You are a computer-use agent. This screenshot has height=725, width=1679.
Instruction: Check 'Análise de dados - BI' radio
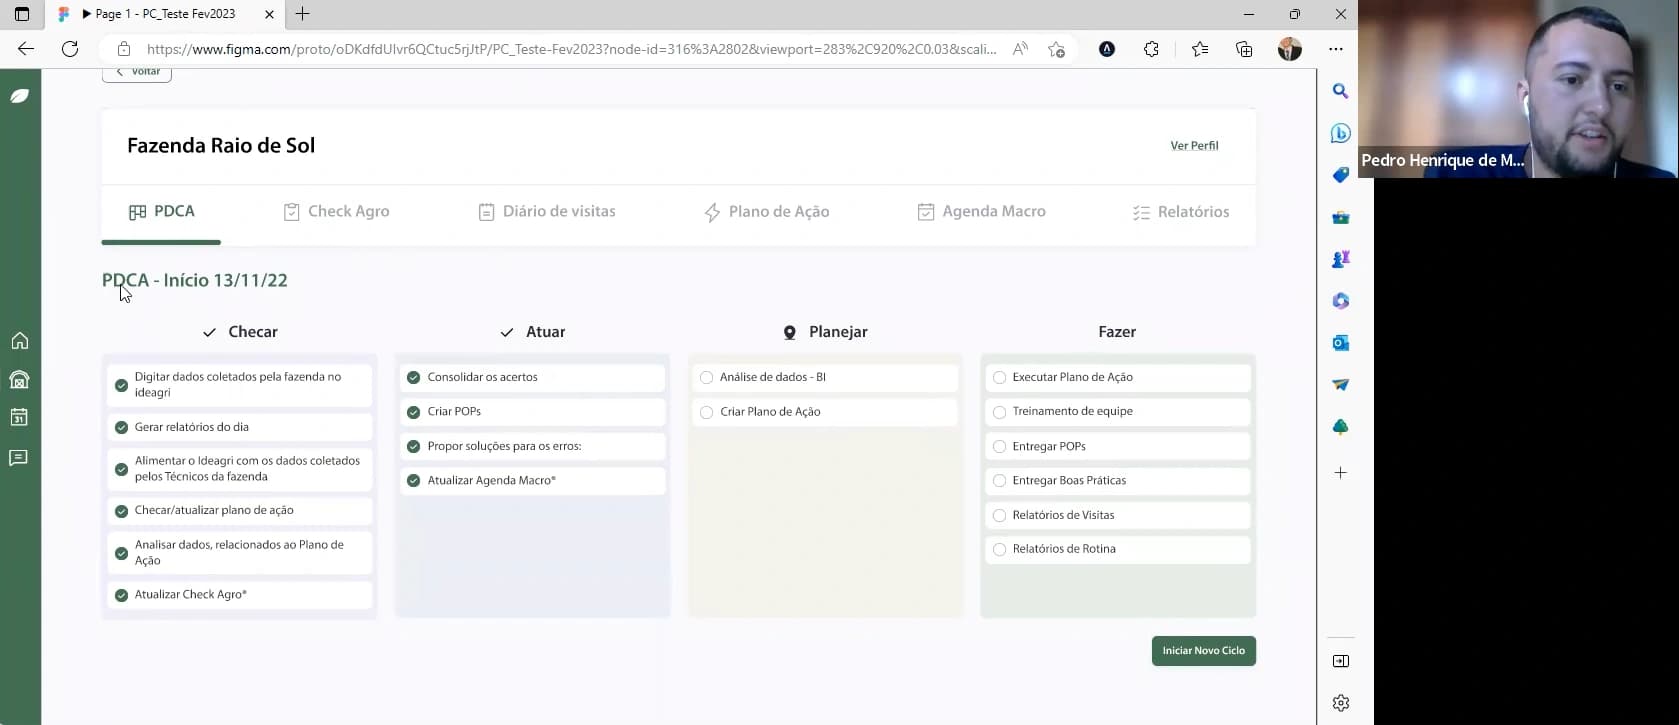click(x=707, y=378)
